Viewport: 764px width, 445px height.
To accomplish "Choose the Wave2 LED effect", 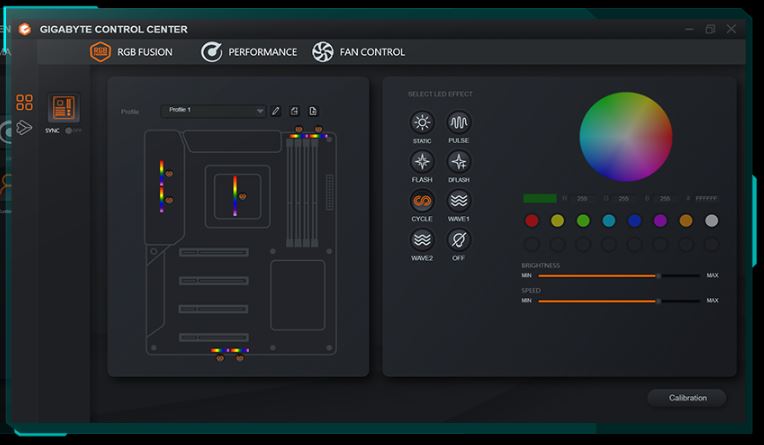I will tap(422, 240).
